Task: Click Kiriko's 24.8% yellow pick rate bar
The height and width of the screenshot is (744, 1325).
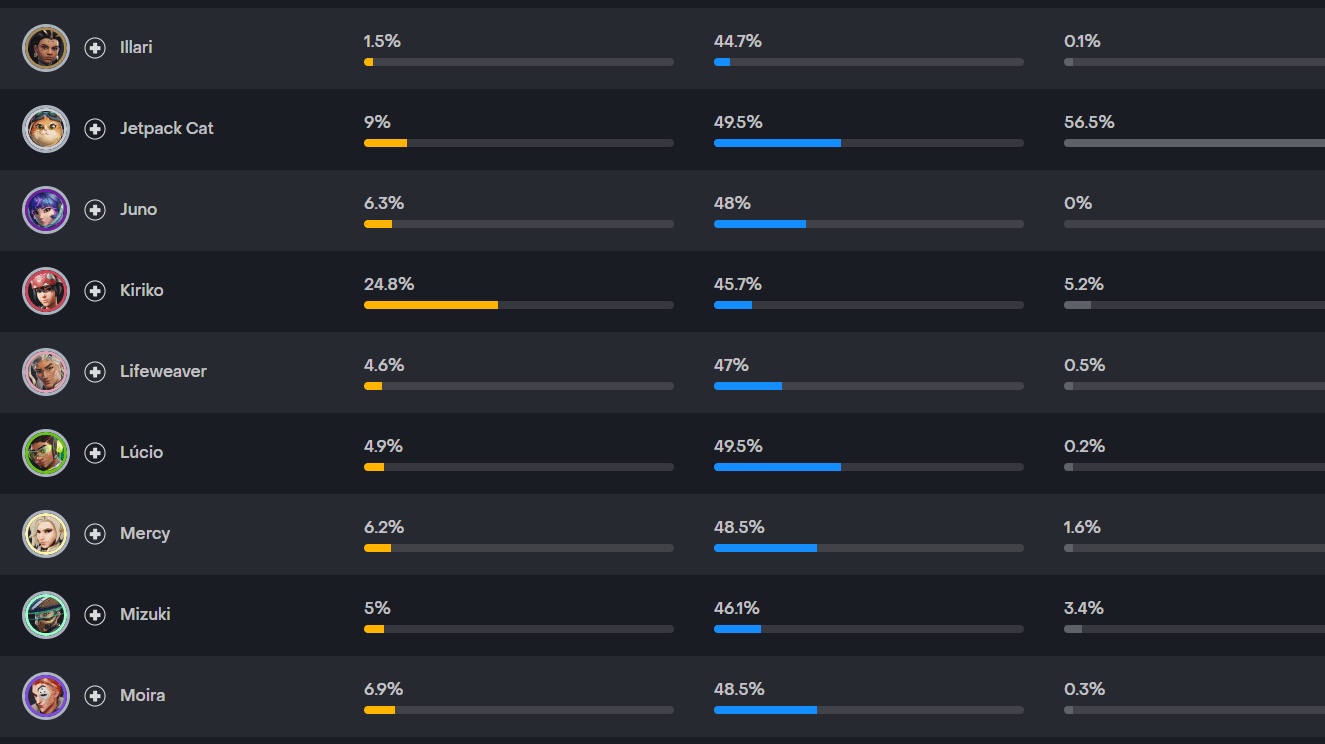Action: (518, 305)
